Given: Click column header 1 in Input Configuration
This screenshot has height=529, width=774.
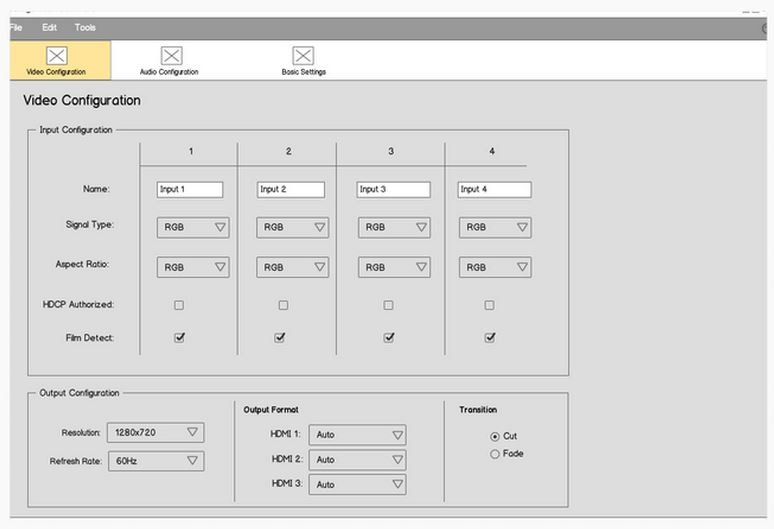Looking at the screenshot, I should [191, 151].
